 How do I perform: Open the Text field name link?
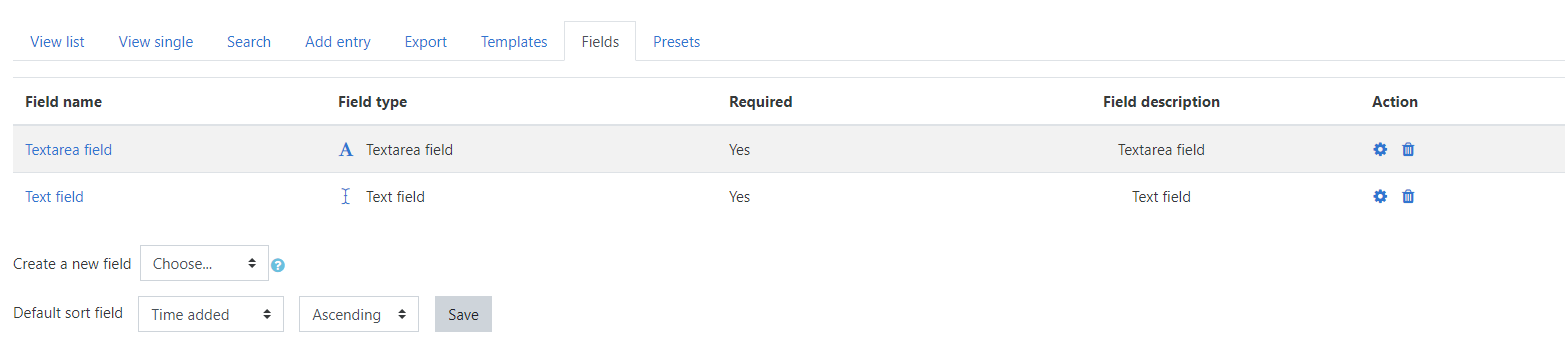[x=54, y=197]
